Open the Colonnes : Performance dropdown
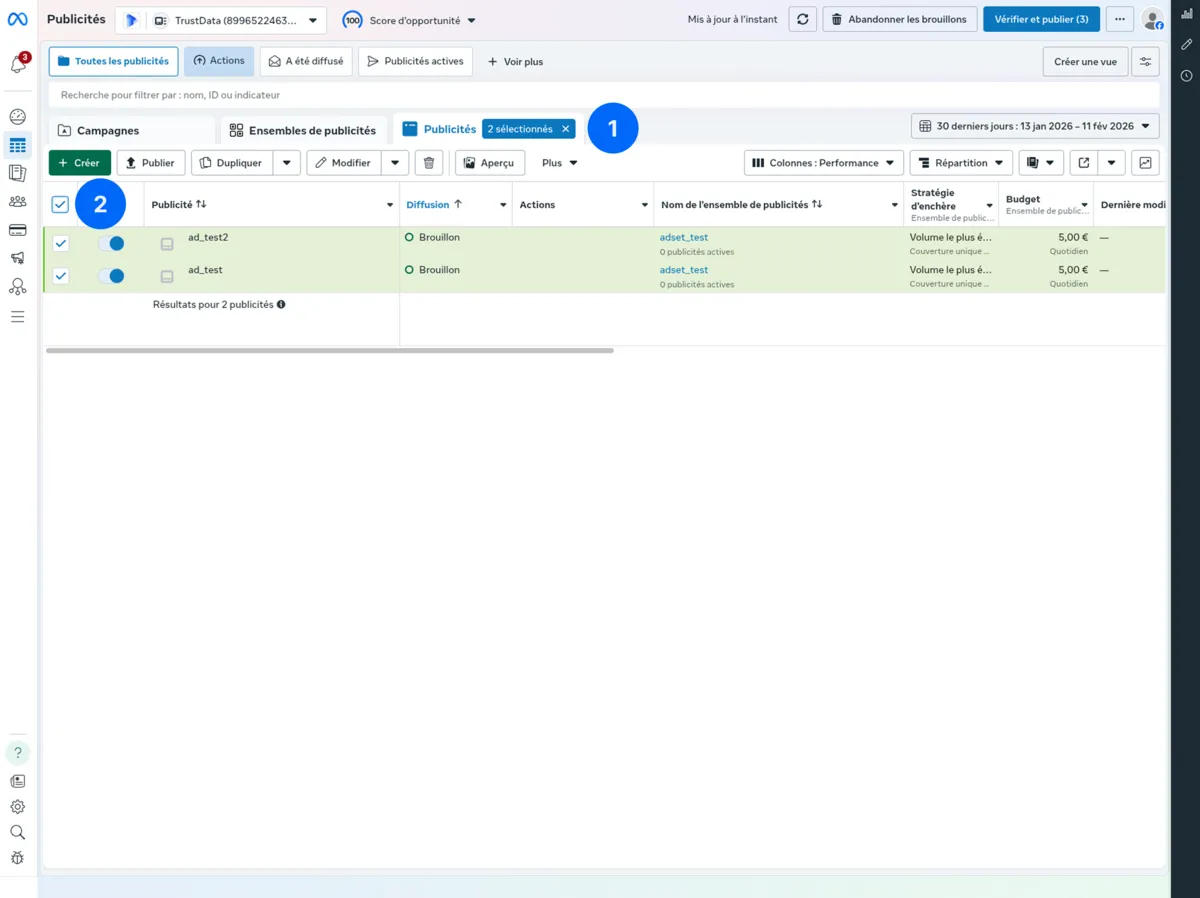This screenshot has width=1200, height=898. [x=823, y=162]
